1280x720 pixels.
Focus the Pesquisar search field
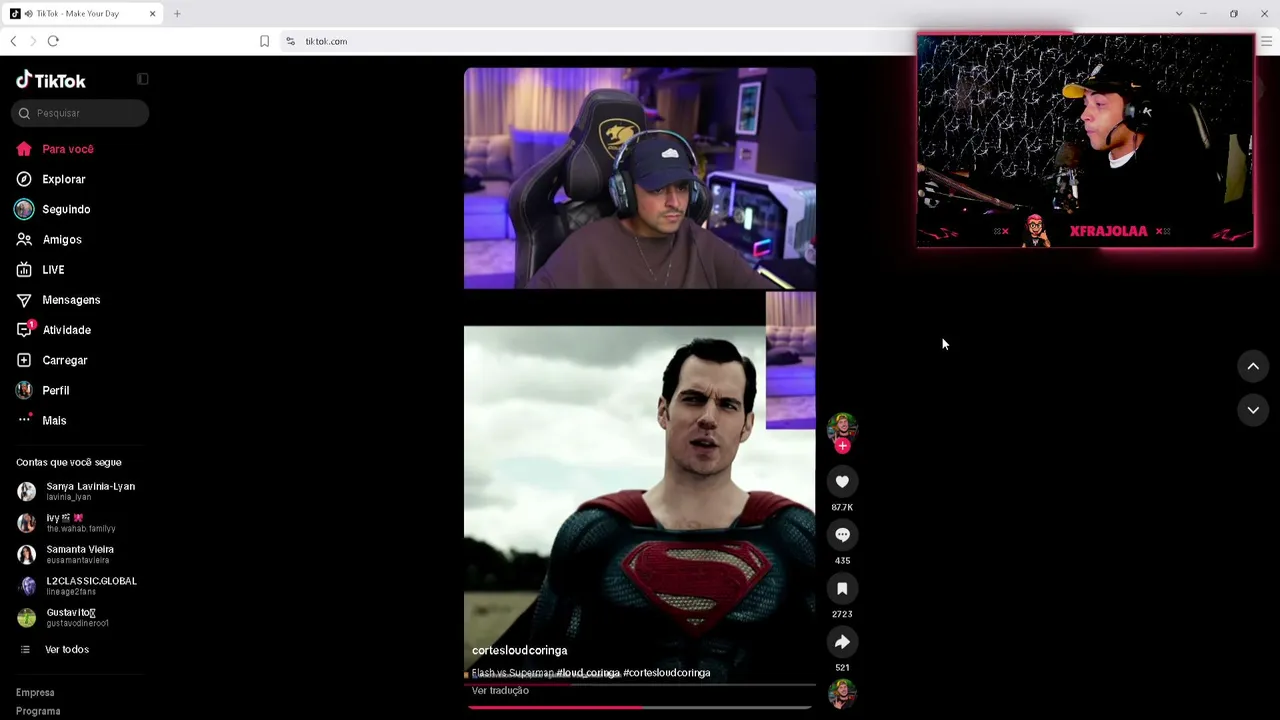point(80,113)
